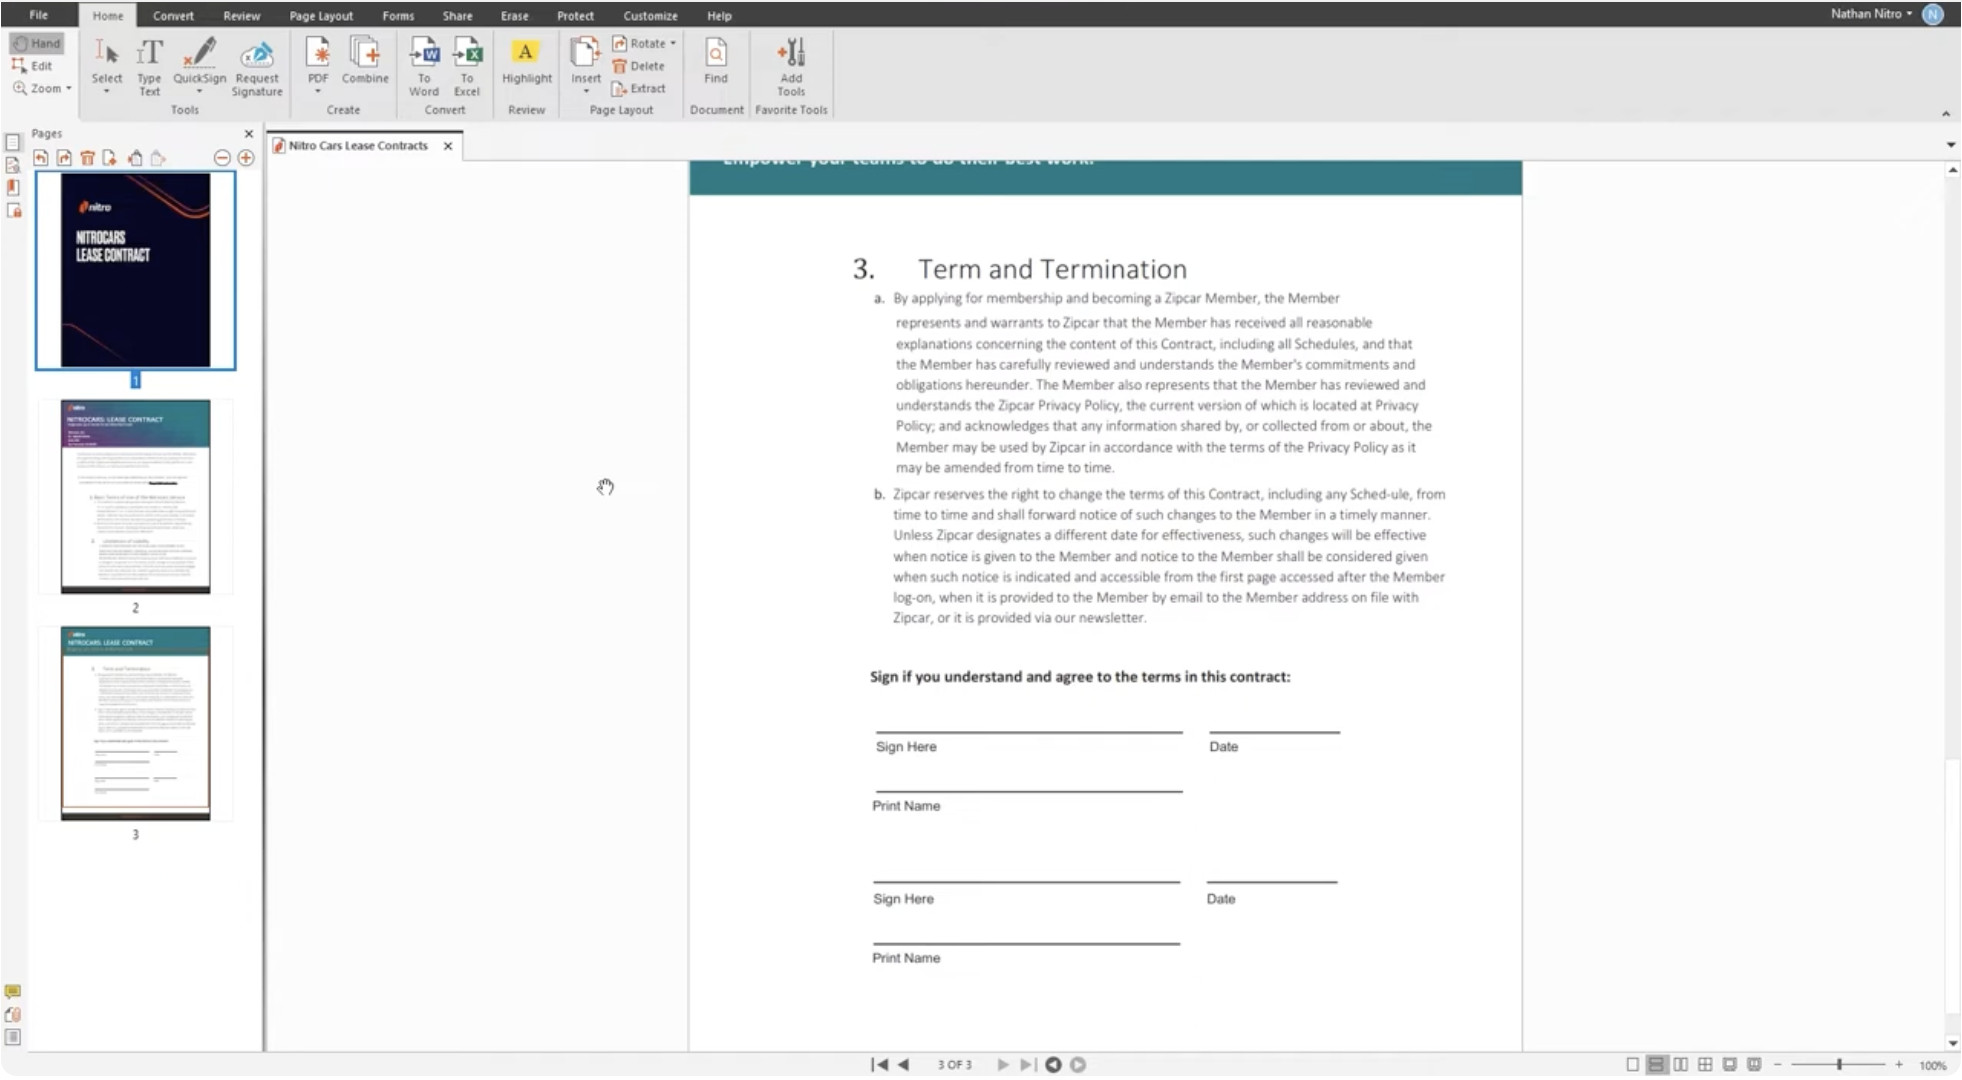This screenshot has height=1080, width=1962.
Task: Go back to previous view
Action: (x=1053, y=1065)
